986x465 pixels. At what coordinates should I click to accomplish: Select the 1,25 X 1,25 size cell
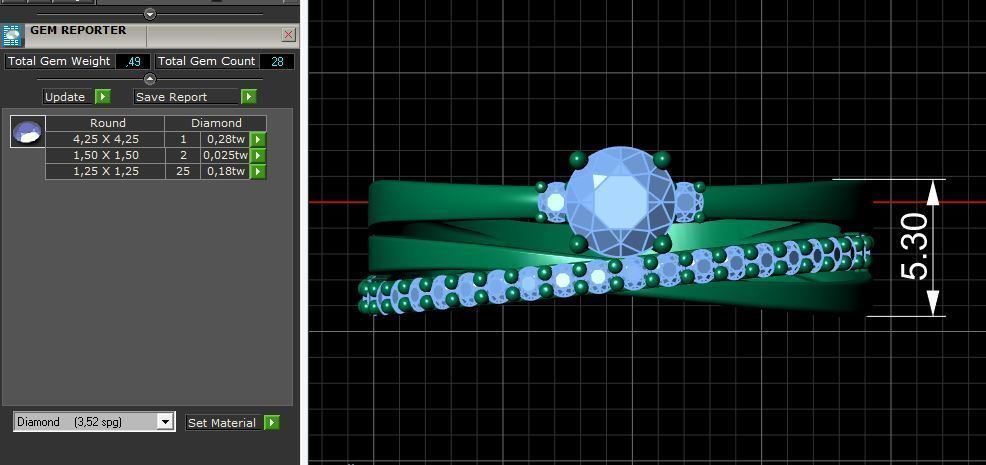105,171
